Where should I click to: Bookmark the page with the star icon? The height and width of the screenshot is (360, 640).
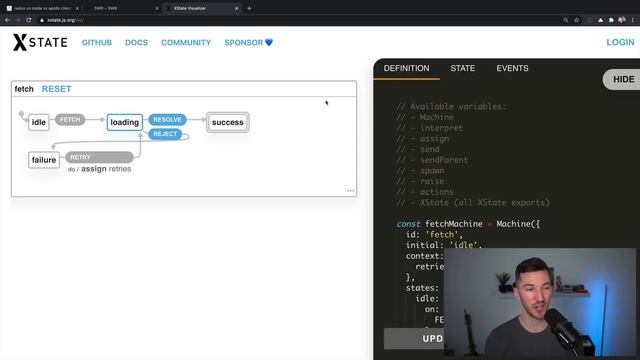[576, 20]
